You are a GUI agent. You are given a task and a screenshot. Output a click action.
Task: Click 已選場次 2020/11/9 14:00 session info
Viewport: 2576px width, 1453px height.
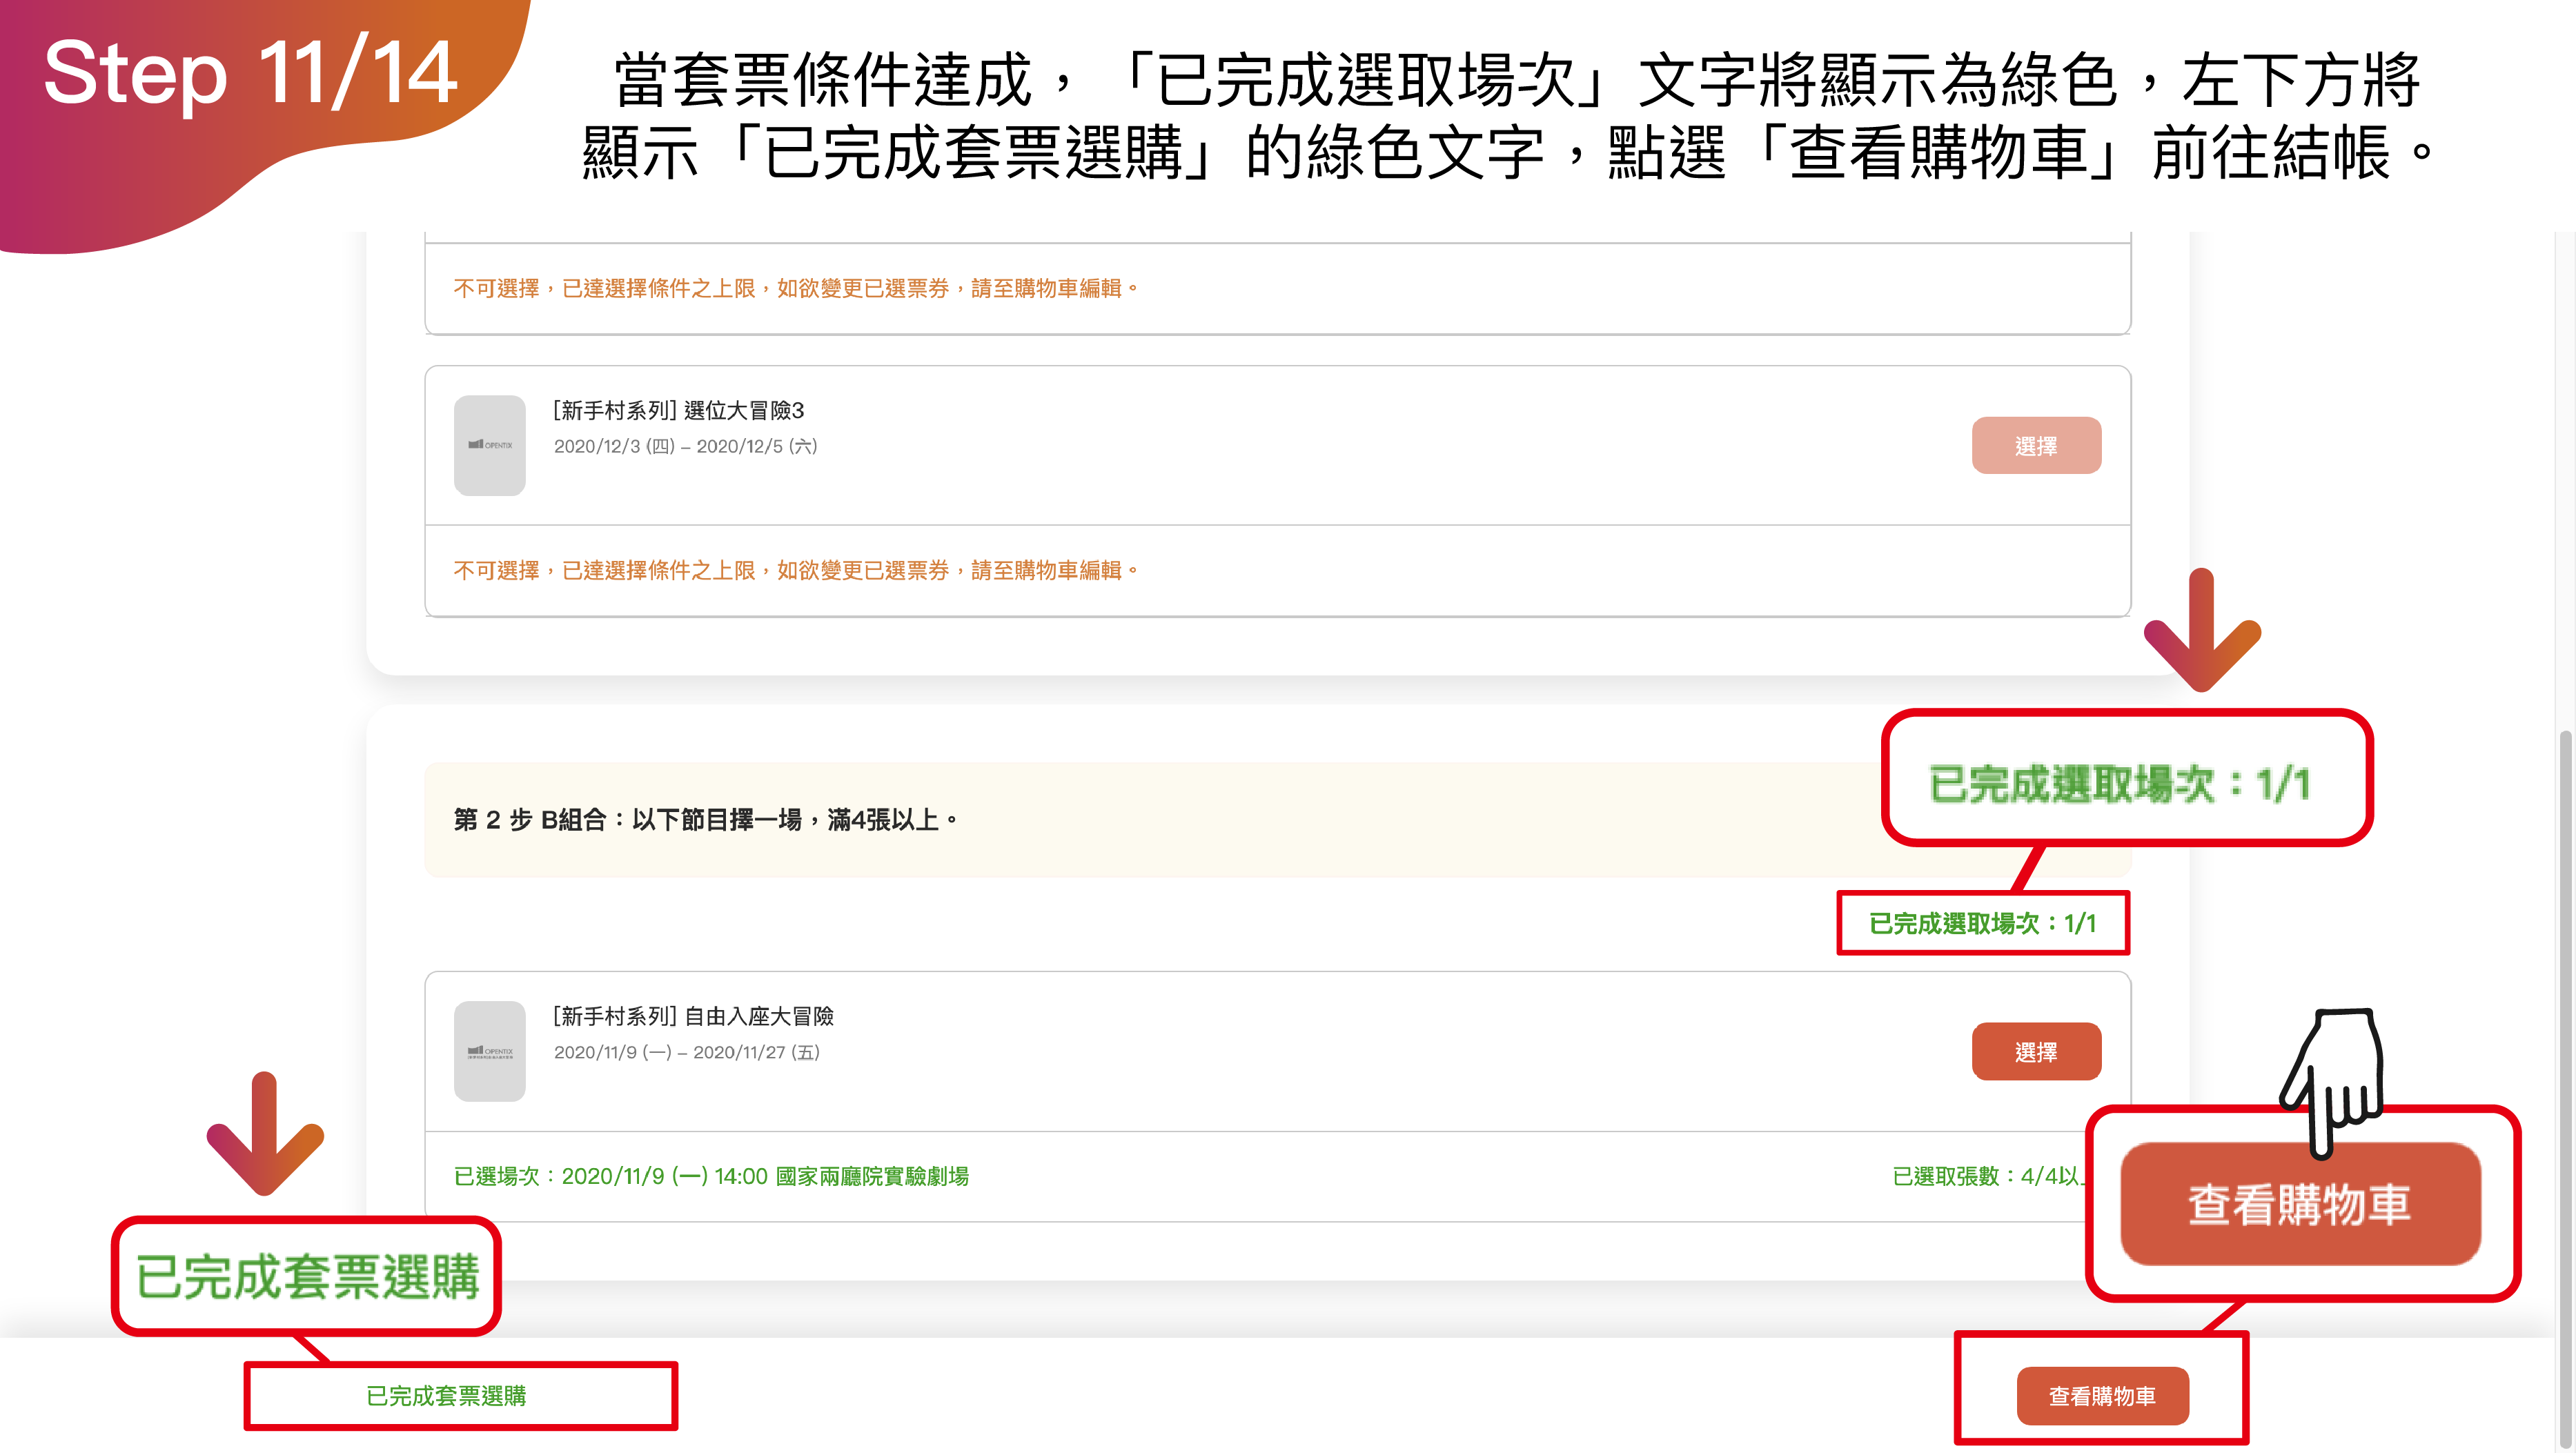pyautogui.click(x=711, y=1176)
